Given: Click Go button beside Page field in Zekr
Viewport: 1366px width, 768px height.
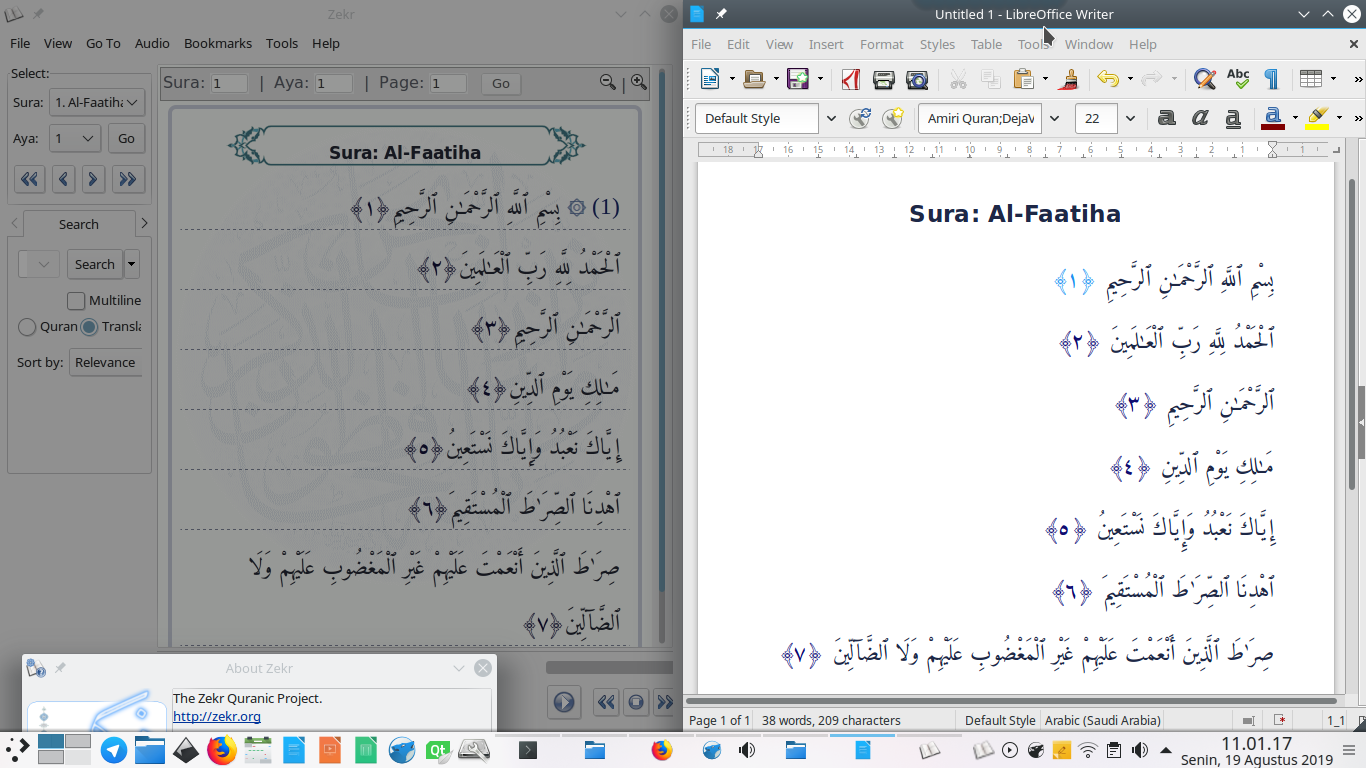Looking at the screenshot, I should 501,83.
